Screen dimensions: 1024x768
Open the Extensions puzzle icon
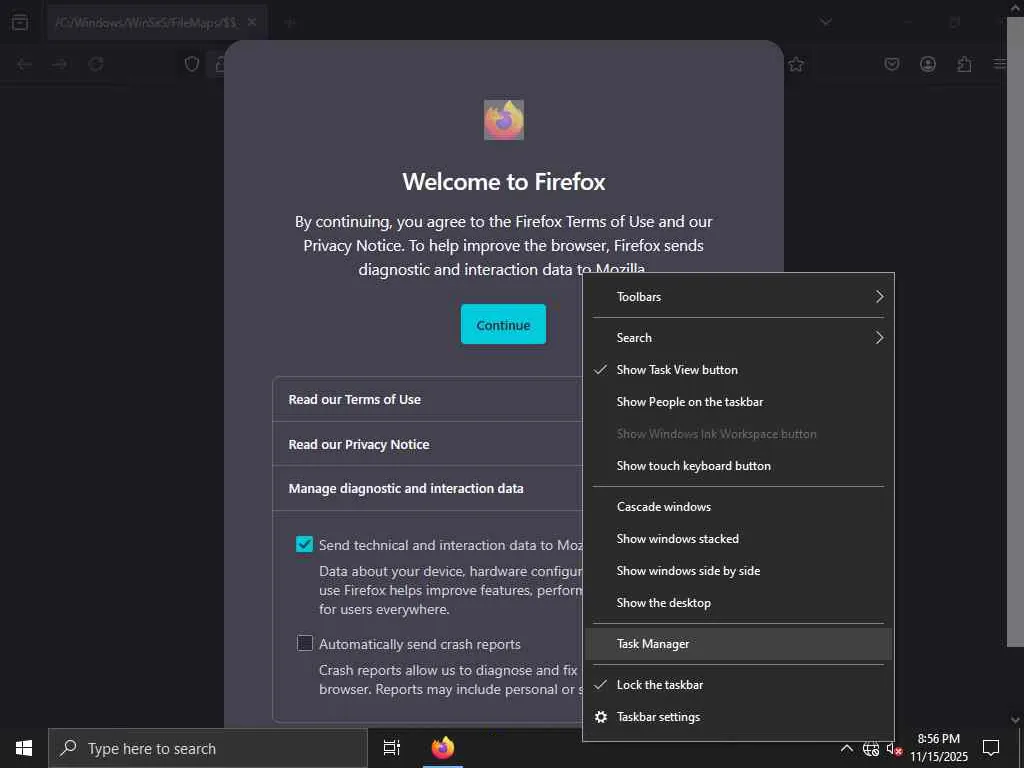pos(964,64)
